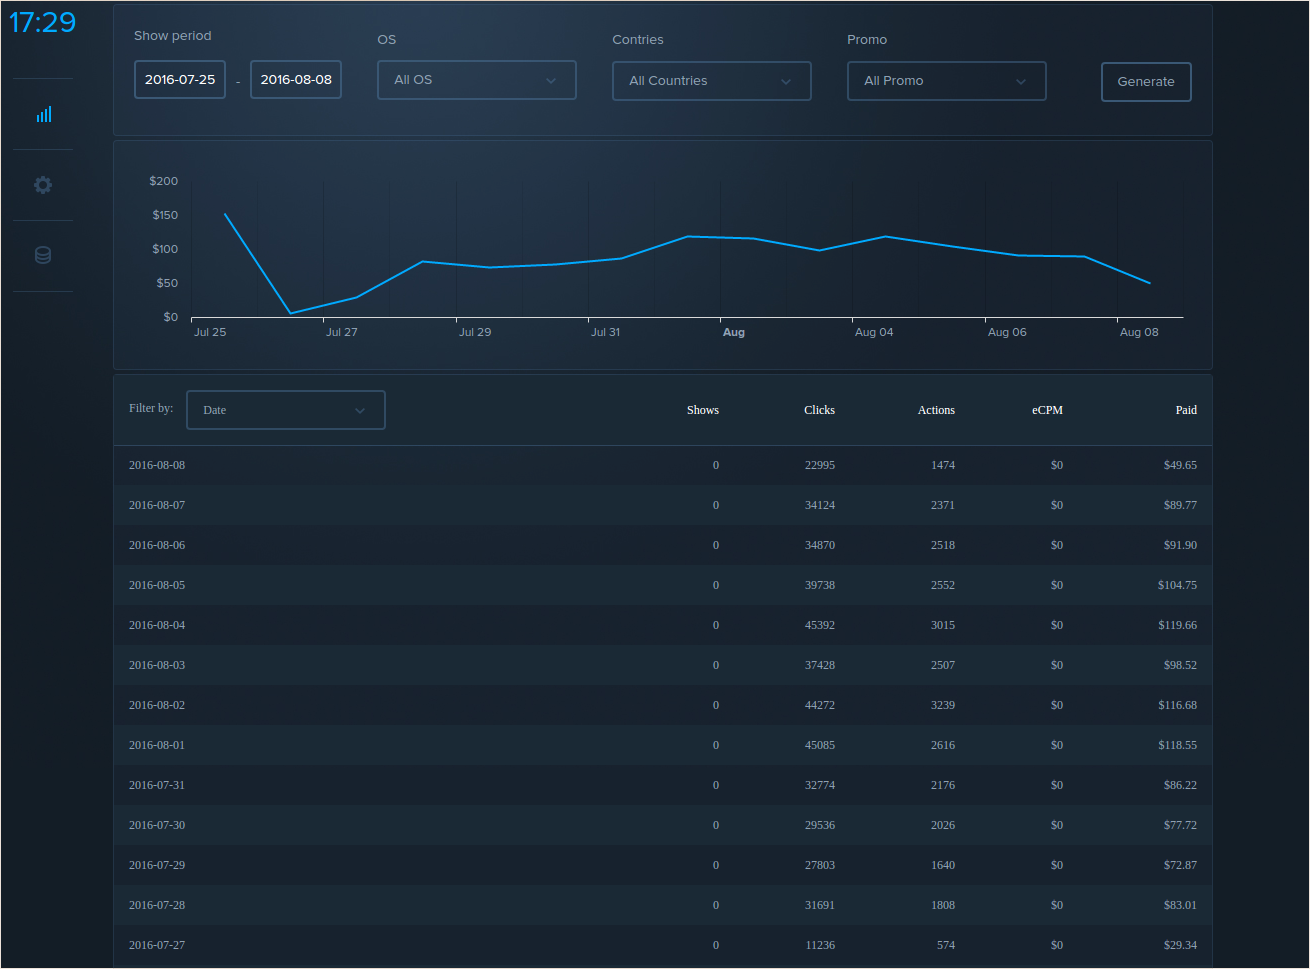Click the $200 y-axis label
1310x969 pixels.
164,181
